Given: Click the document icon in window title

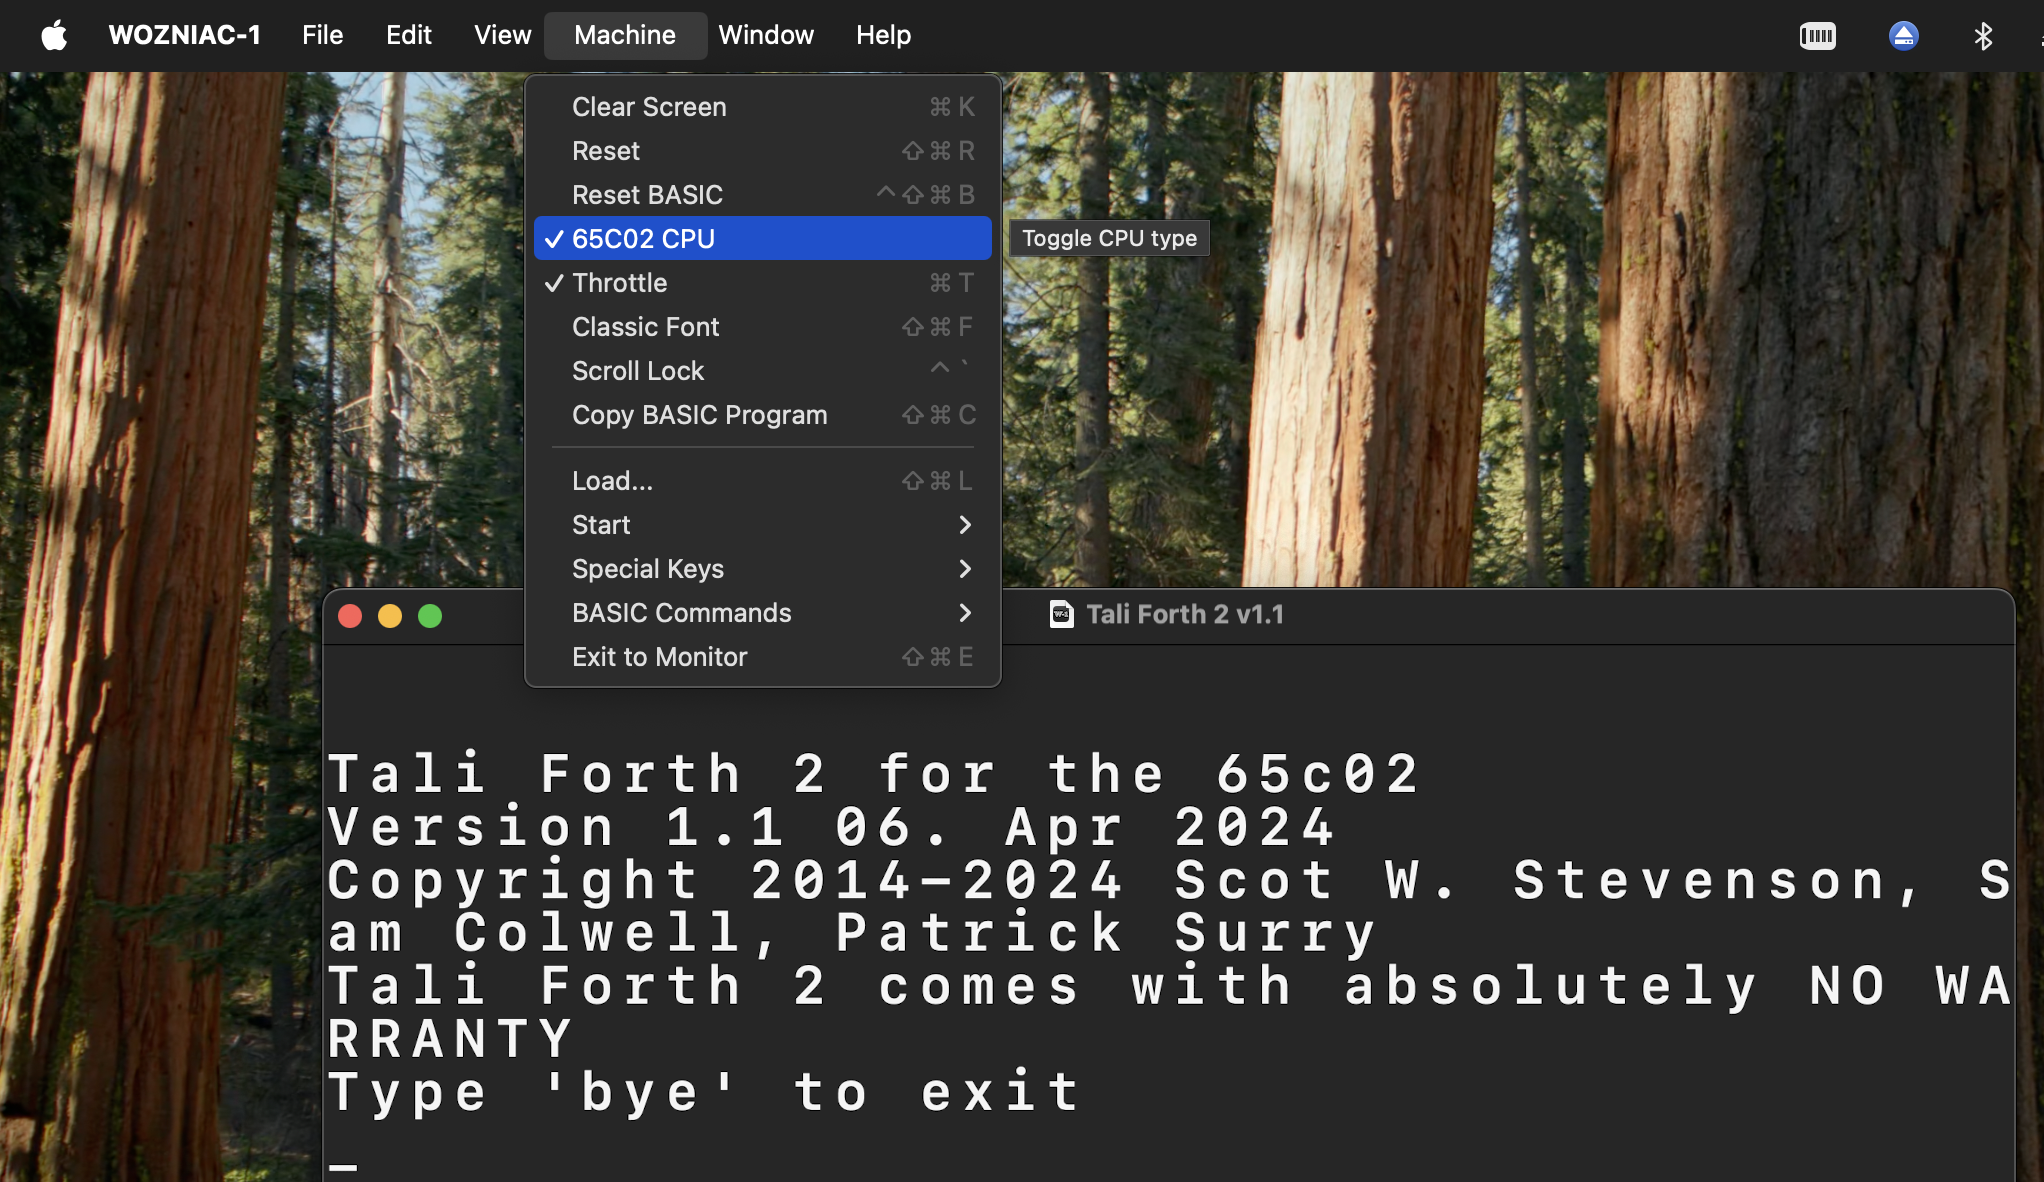Looking at the screenshot, I should point(1061,614).
